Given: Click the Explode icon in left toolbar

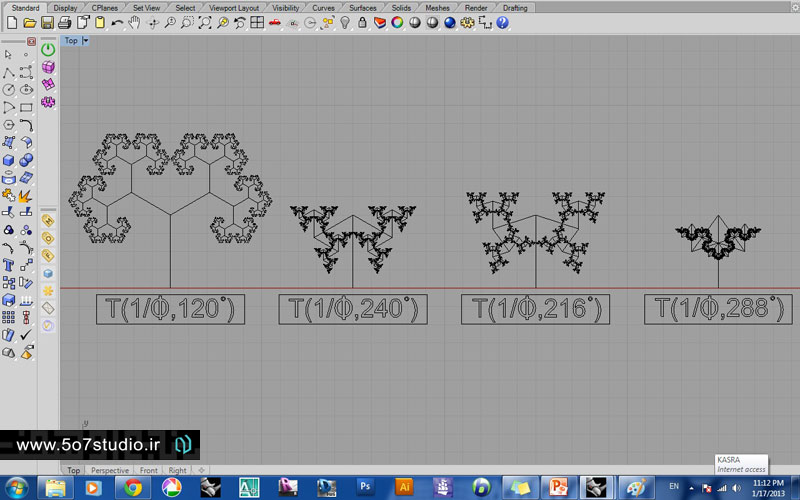Looking at the screenshot, I should (x=27, y=195).
